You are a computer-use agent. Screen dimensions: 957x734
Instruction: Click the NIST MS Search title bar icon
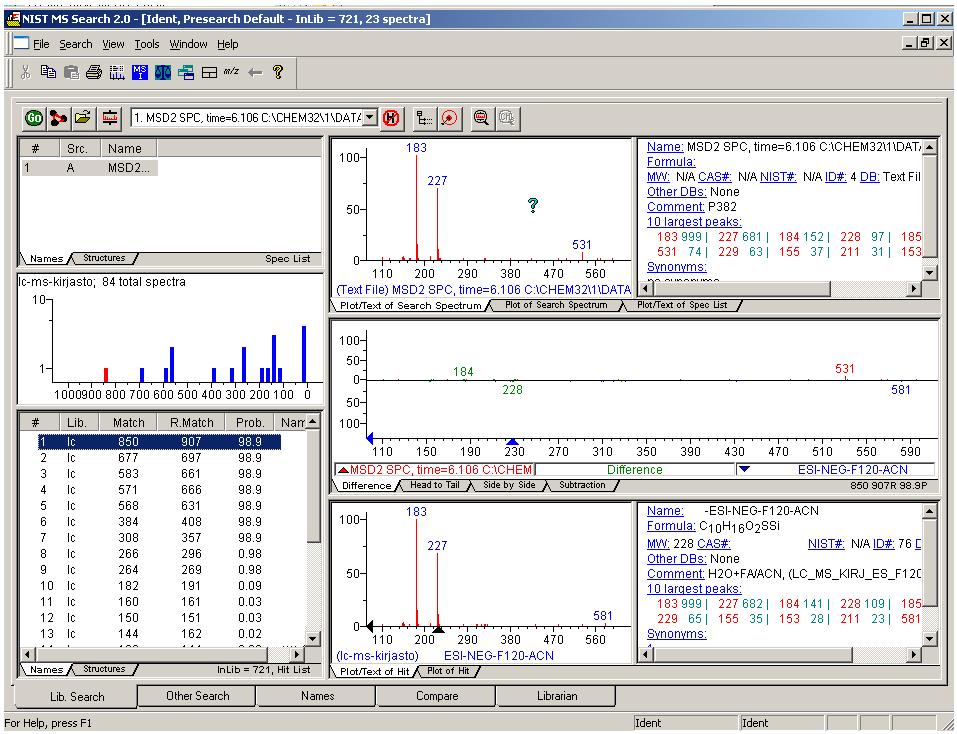tap(13, 19)
